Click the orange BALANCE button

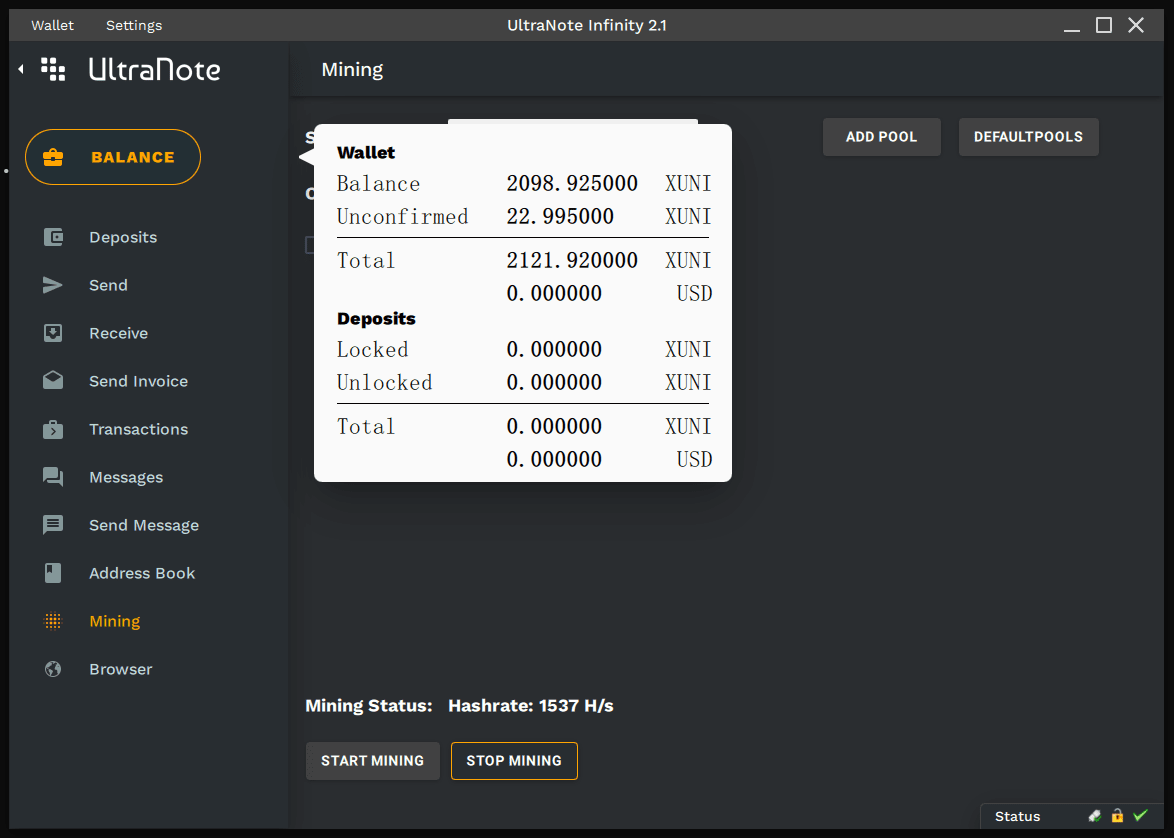[x=113, y=157]
